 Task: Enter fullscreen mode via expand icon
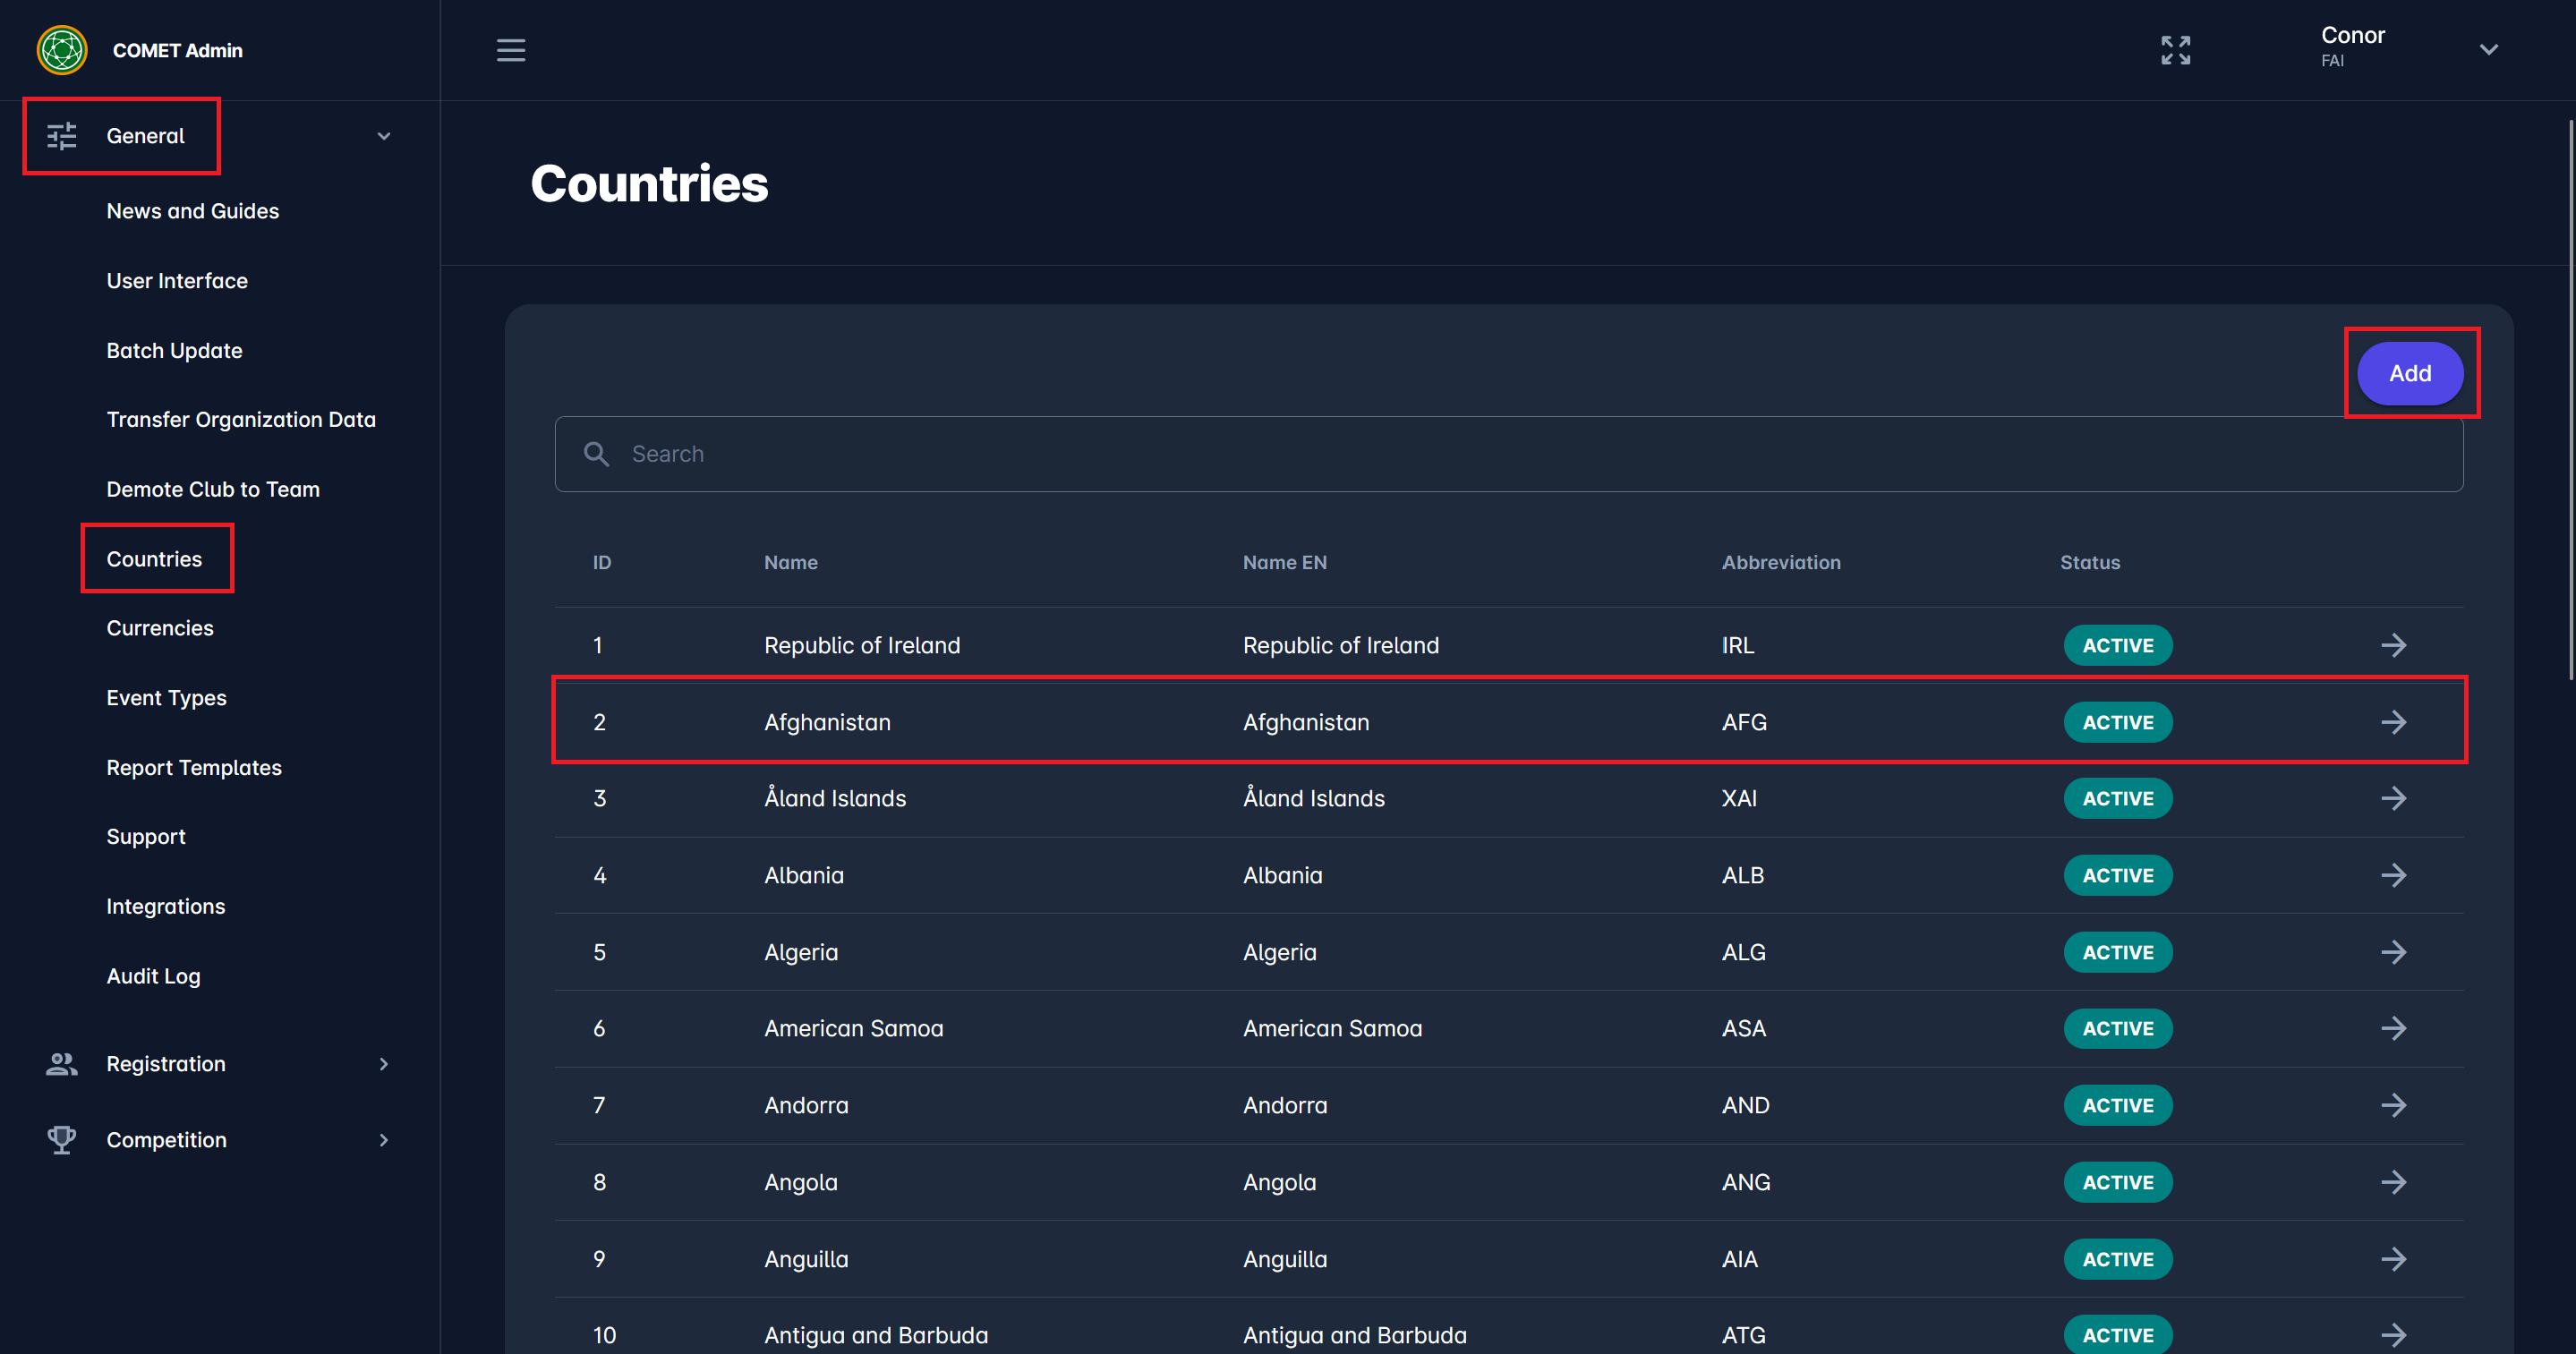point(2175,50)
